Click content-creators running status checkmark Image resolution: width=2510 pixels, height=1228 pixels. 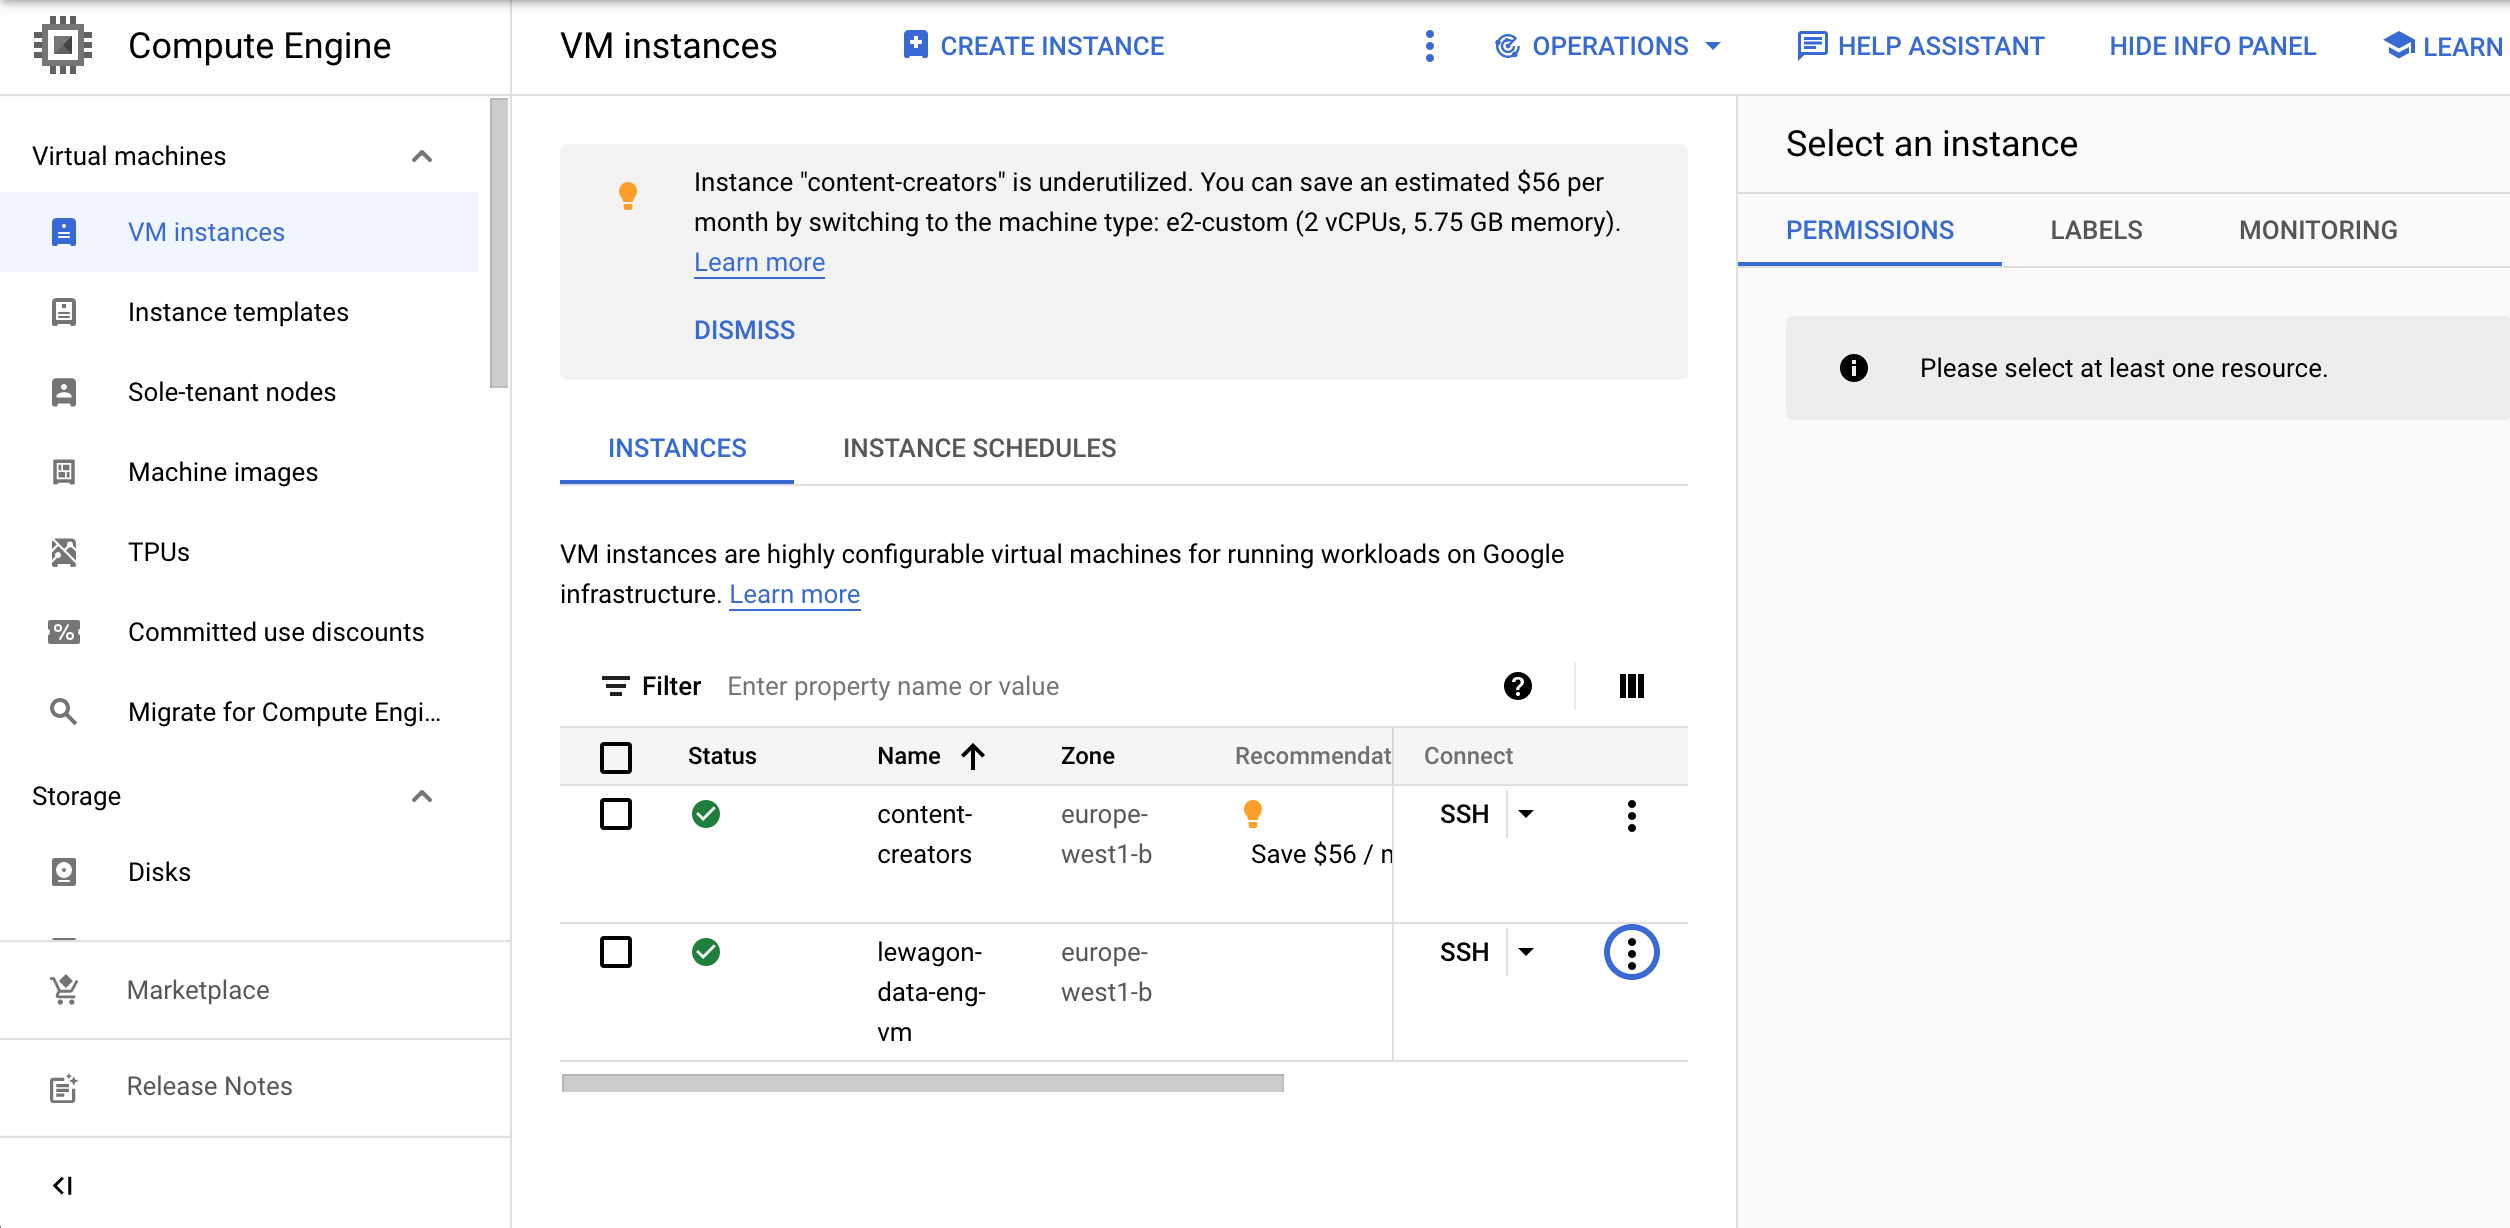click(706, 814)
